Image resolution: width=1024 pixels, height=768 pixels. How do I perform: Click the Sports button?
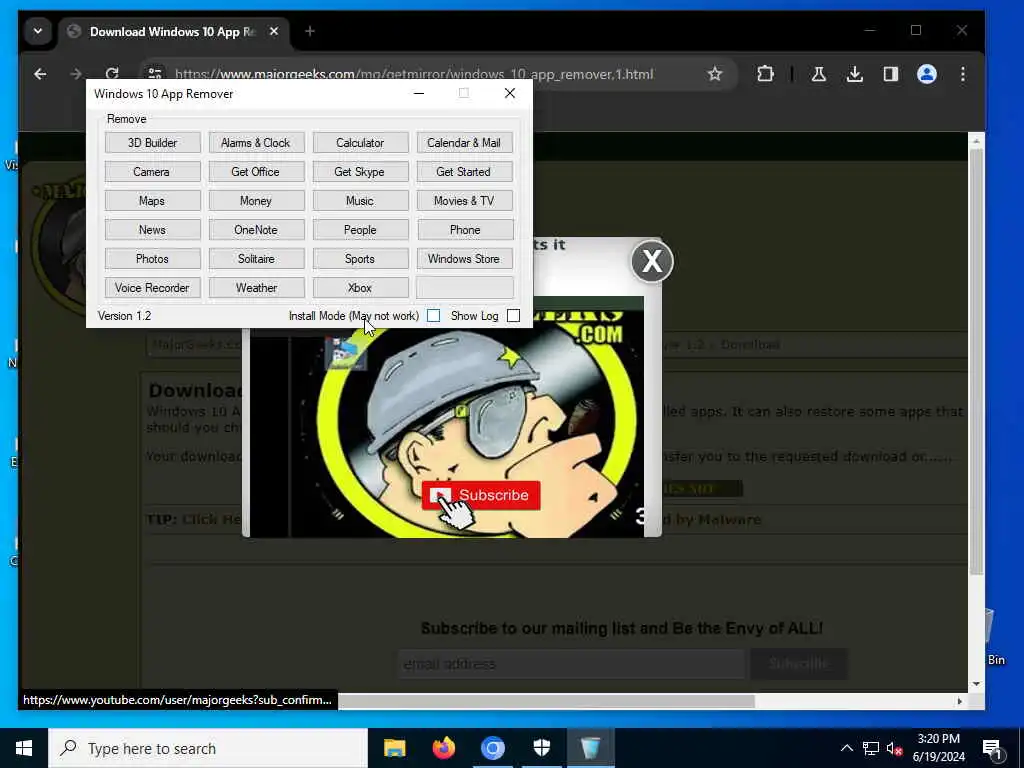click(x=360, y=259)
